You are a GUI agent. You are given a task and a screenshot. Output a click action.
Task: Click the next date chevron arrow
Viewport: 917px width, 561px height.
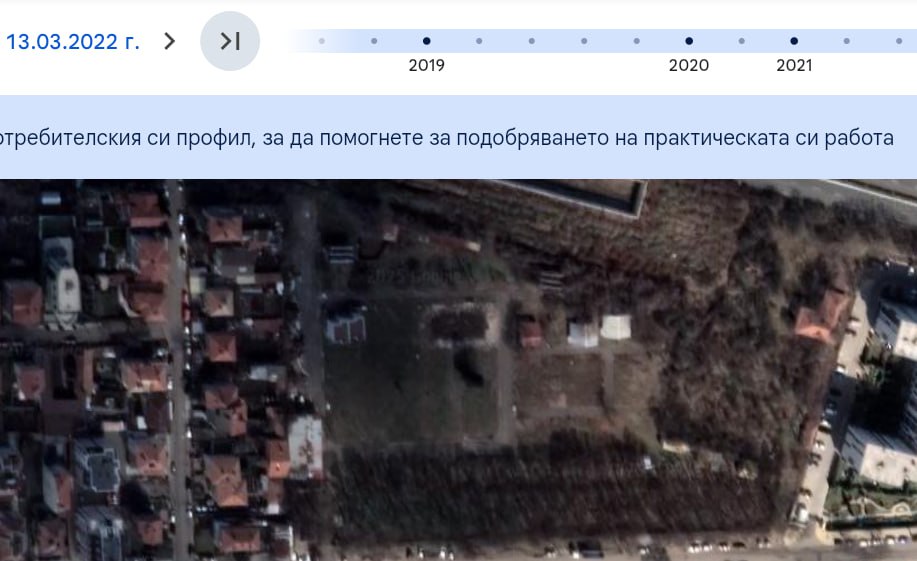tap(170, 41)
